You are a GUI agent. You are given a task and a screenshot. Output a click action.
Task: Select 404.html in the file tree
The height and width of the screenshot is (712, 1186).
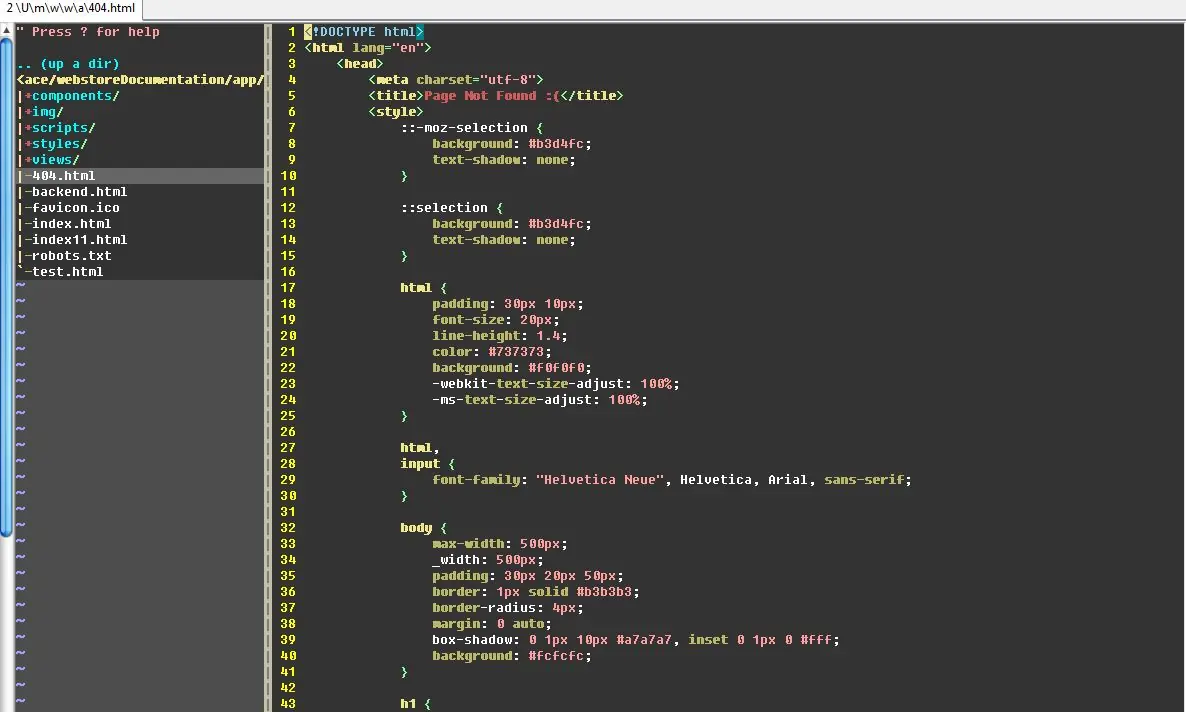click(x=139, y=176)
